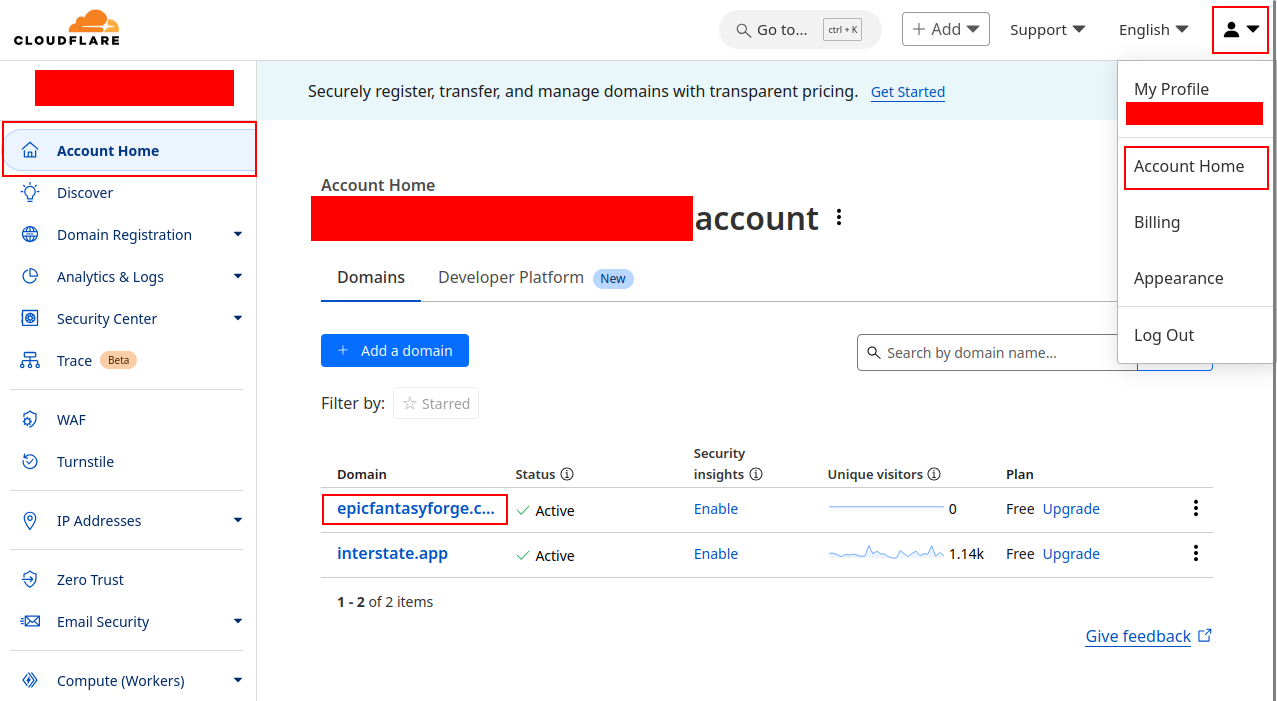Click the Security insights info icon
Viewport: 1277px width, 701px height.
[x=756, y=474]
